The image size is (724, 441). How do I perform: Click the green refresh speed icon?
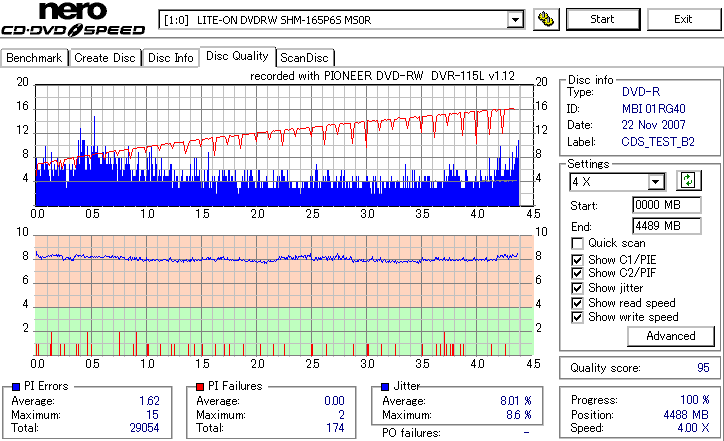688,181
